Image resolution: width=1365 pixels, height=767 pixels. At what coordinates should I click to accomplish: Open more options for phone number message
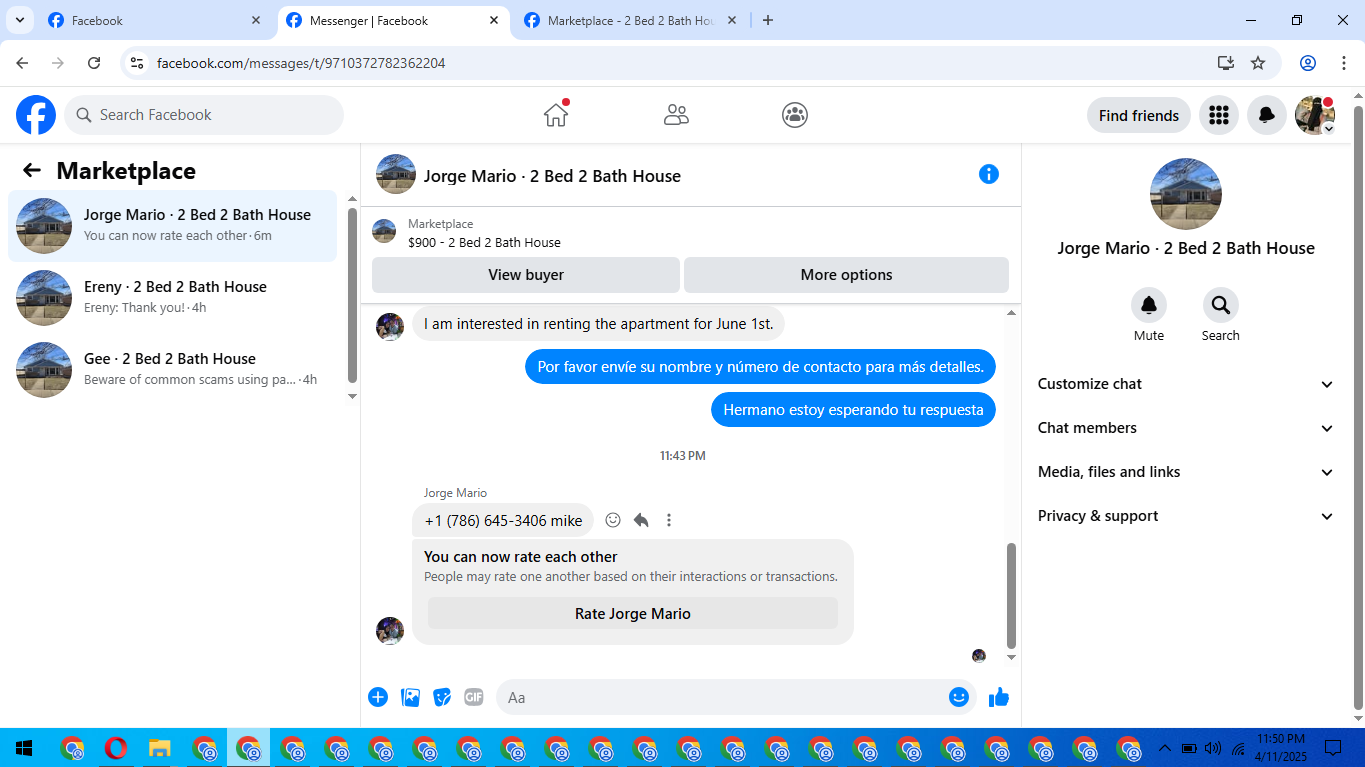(x=669, y=520)
